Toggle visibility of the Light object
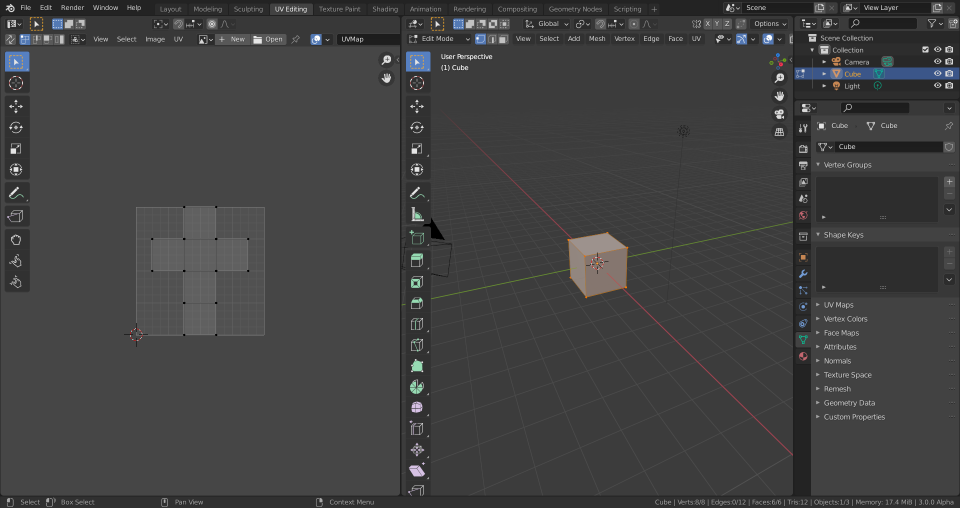960x508 pixels. coord(937,86)
